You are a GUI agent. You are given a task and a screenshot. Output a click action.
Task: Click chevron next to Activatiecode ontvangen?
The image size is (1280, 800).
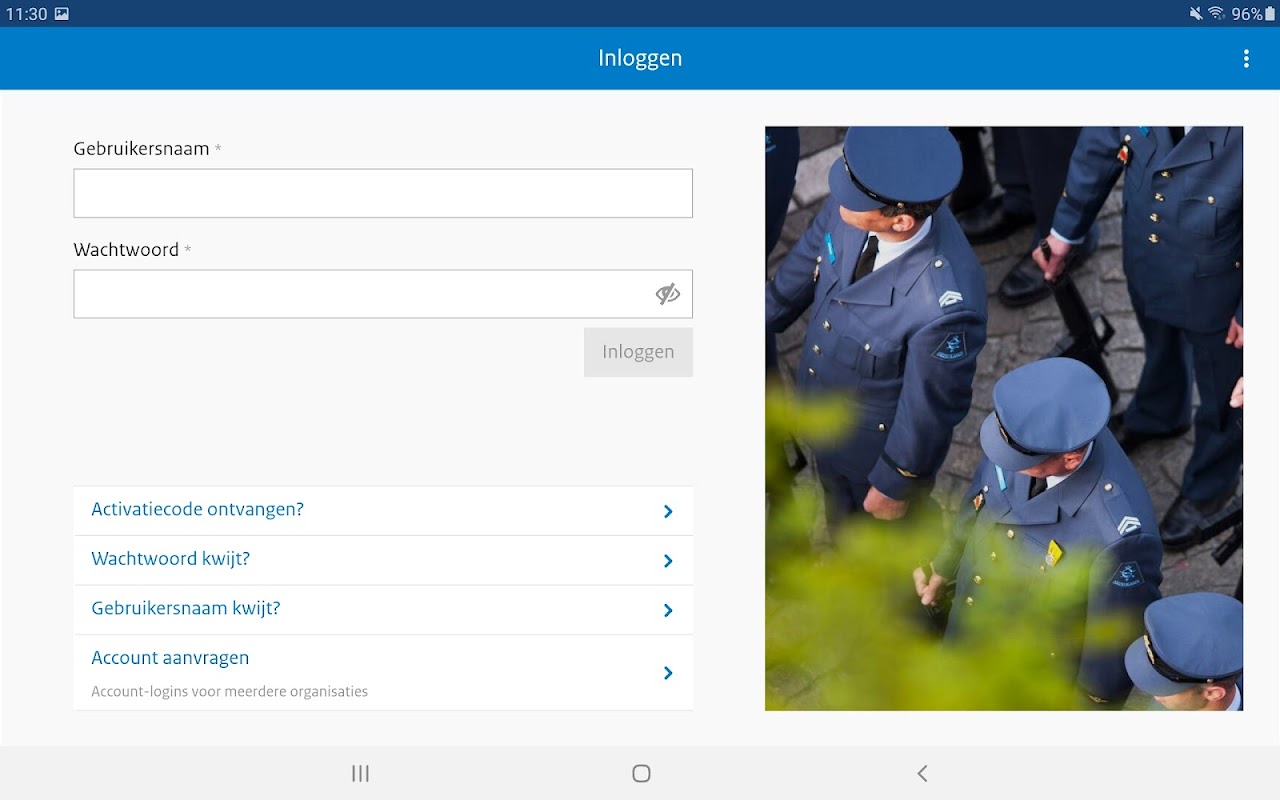tap(668, 511)
